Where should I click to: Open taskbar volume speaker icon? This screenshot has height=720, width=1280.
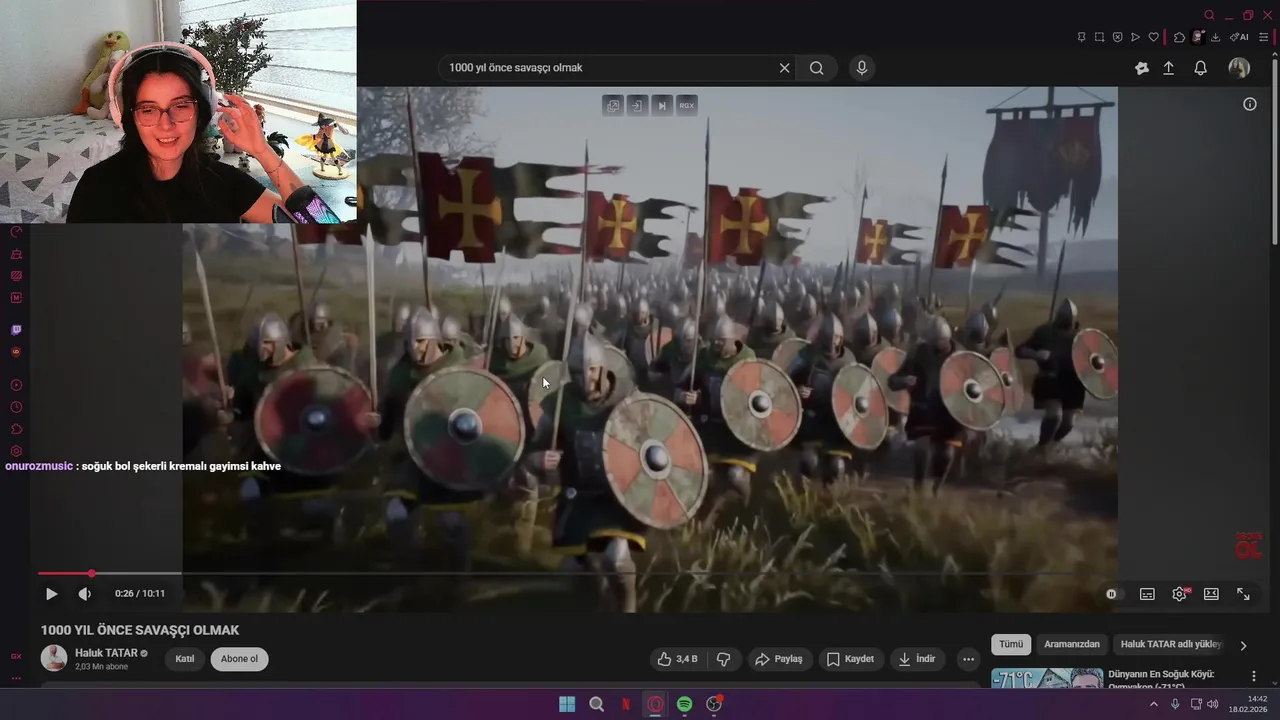(1213, 704)
